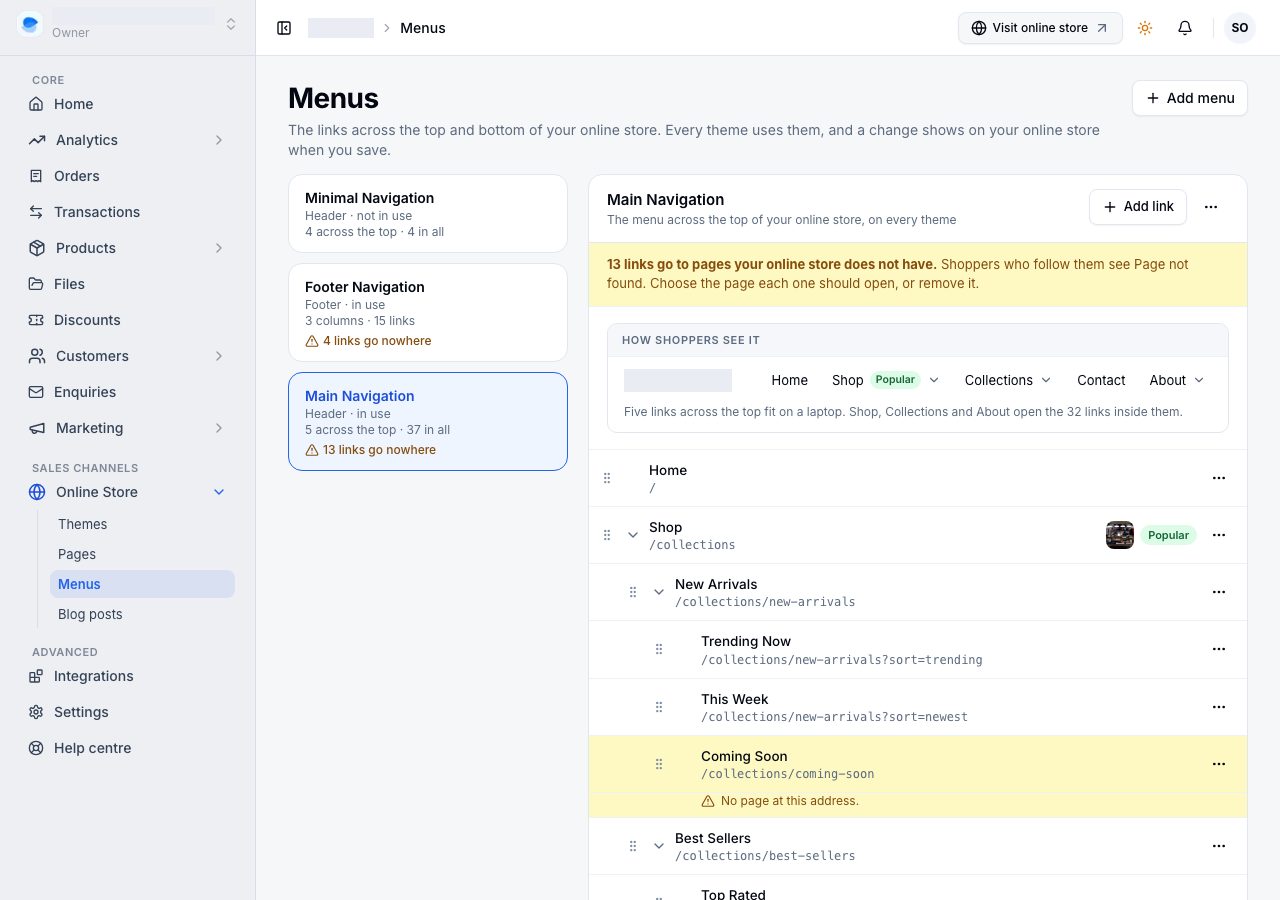Click Visit online store button
The height and width of the screenshot is (900, 1280).
(1040, 28)
